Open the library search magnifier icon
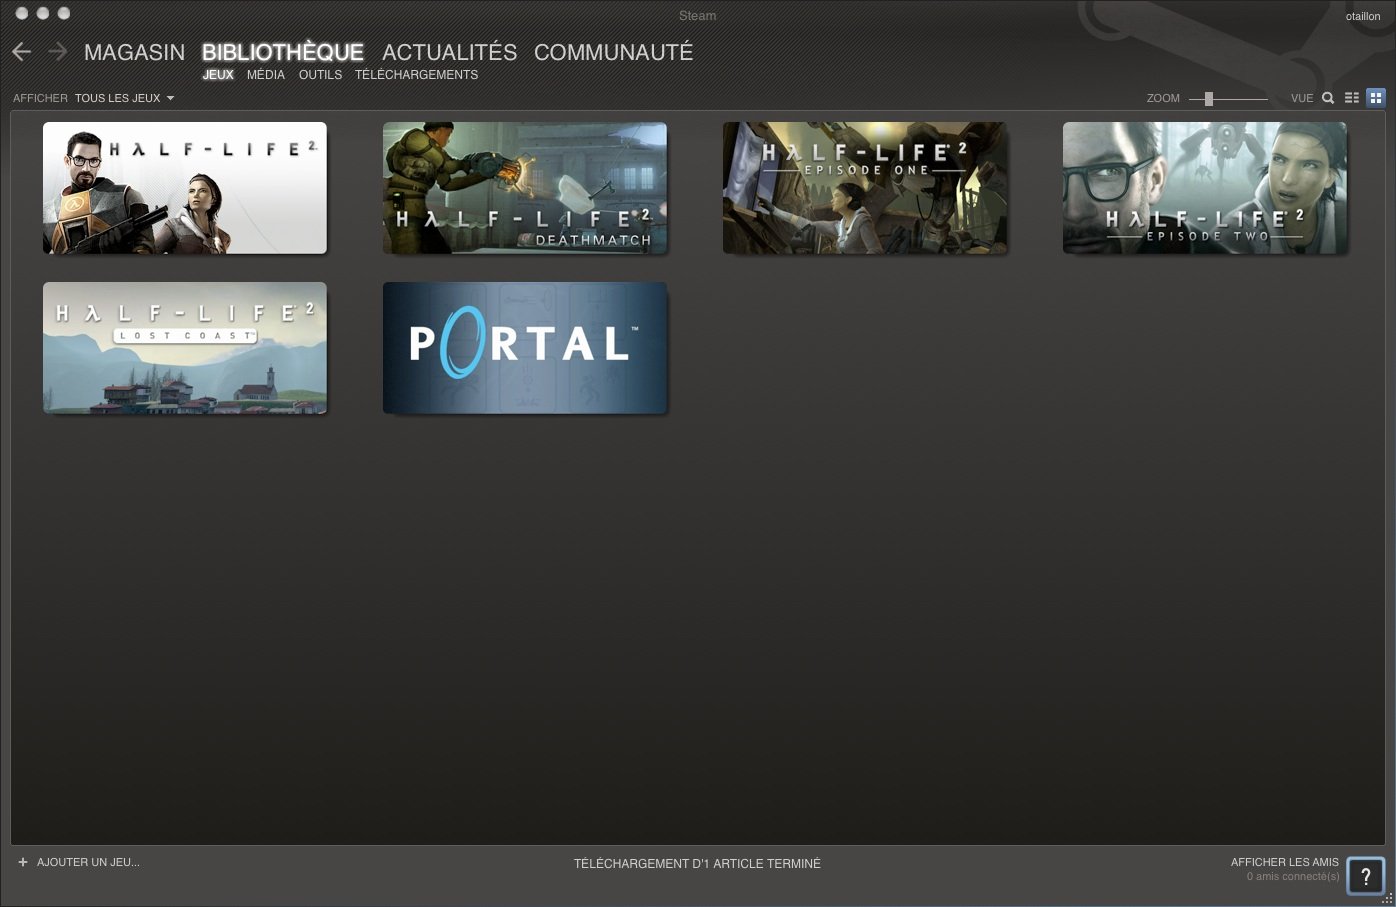Screen dimensions: 1396x907 click(1328, 98)
